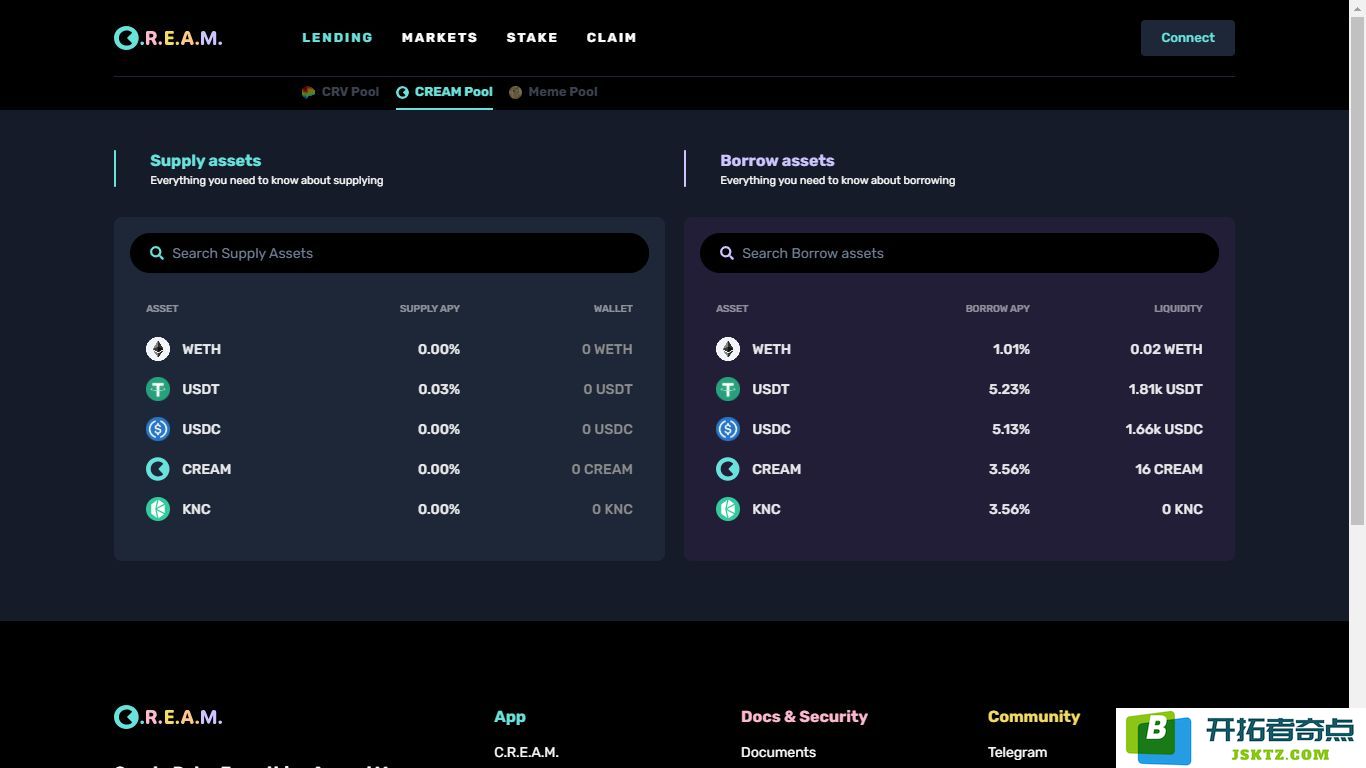
Task: Click the Connect wallet button
Action: (x=1188, y=38)
